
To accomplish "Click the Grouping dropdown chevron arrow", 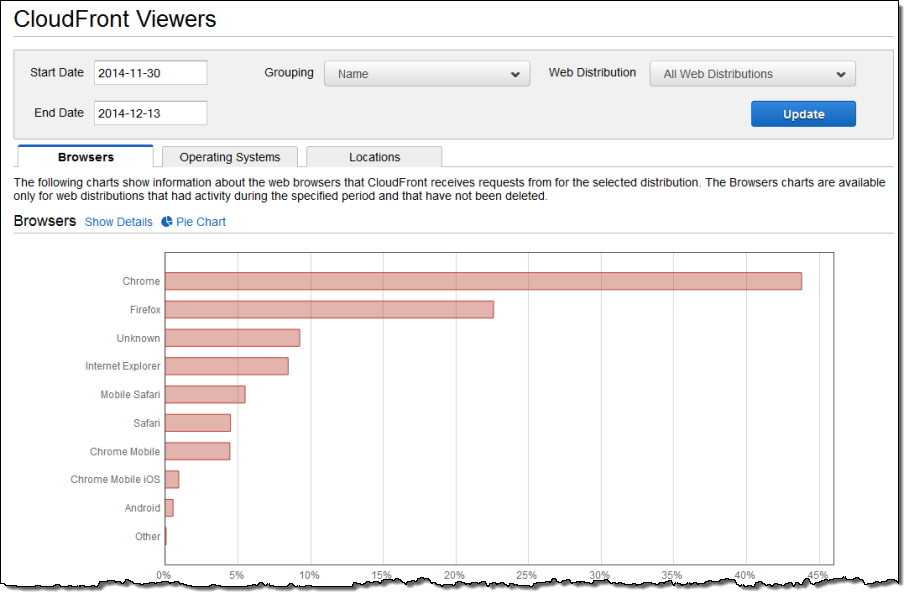I will coord(515,74).
